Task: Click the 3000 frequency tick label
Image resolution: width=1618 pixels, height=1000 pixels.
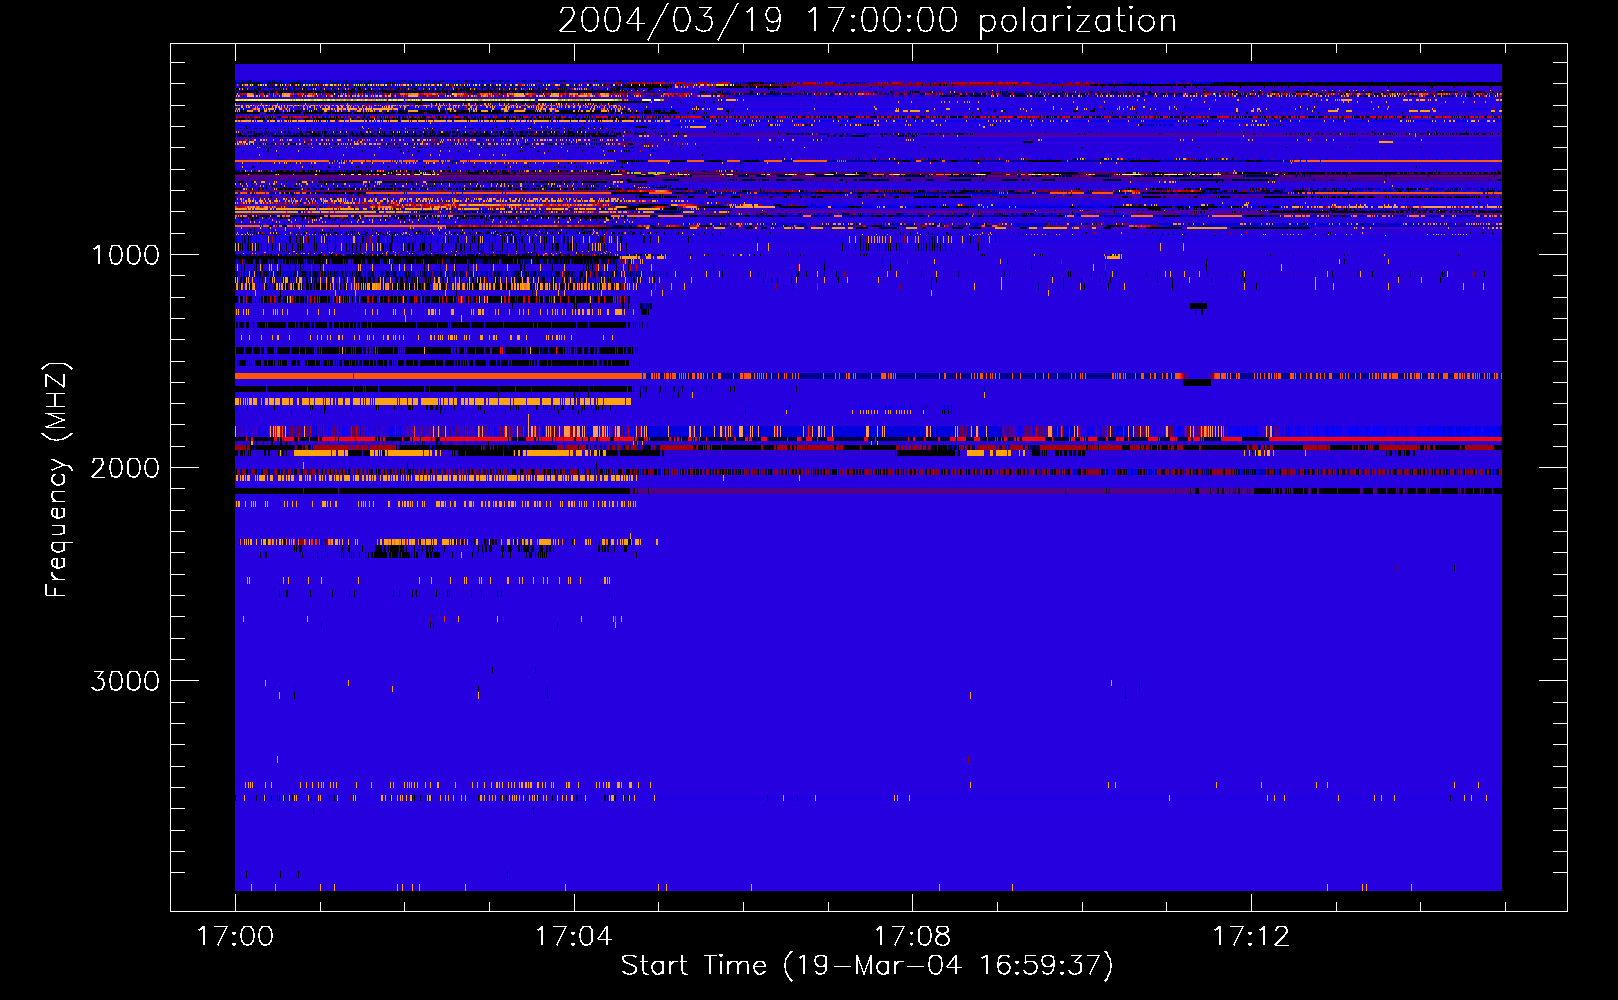Action: coord(125,681)
